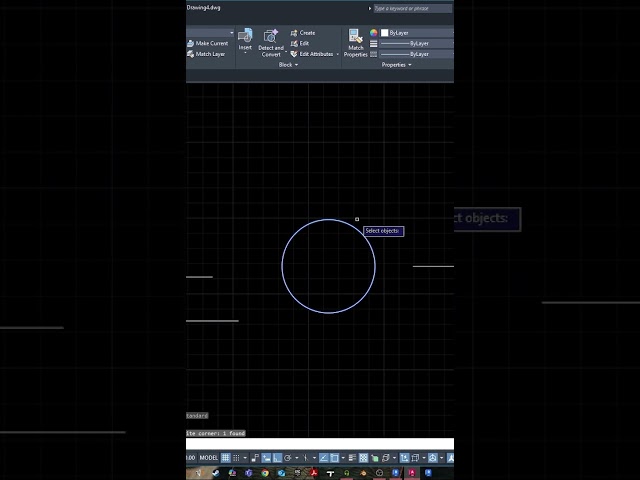Open polar tracking settings arrow
Image resolution: width=640 pixels, height=480 pixels.
[297, 458]
